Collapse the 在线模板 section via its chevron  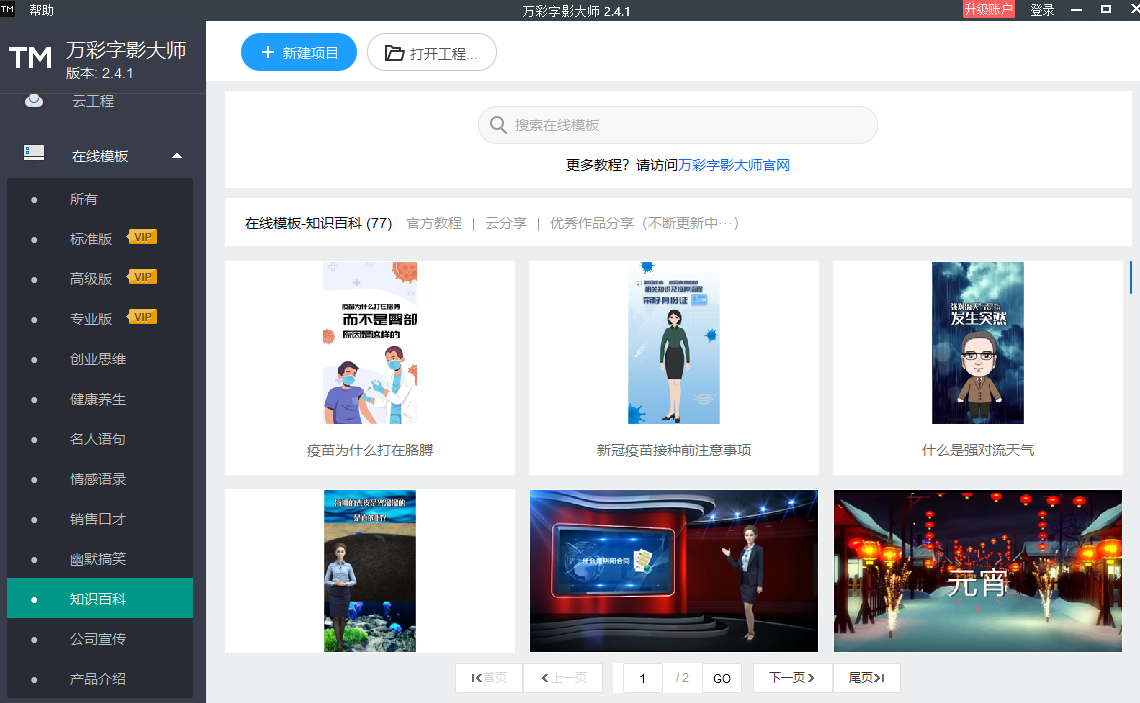177,155
